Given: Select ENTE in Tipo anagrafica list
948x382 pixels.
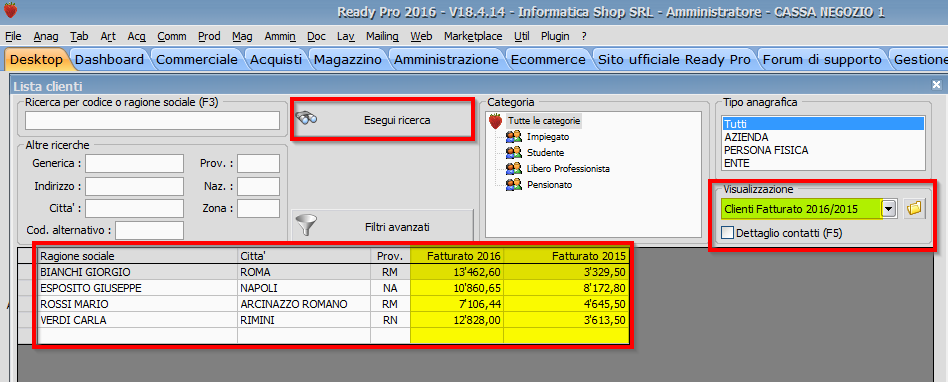Looking at the screenshot, I should pos(823,163).
